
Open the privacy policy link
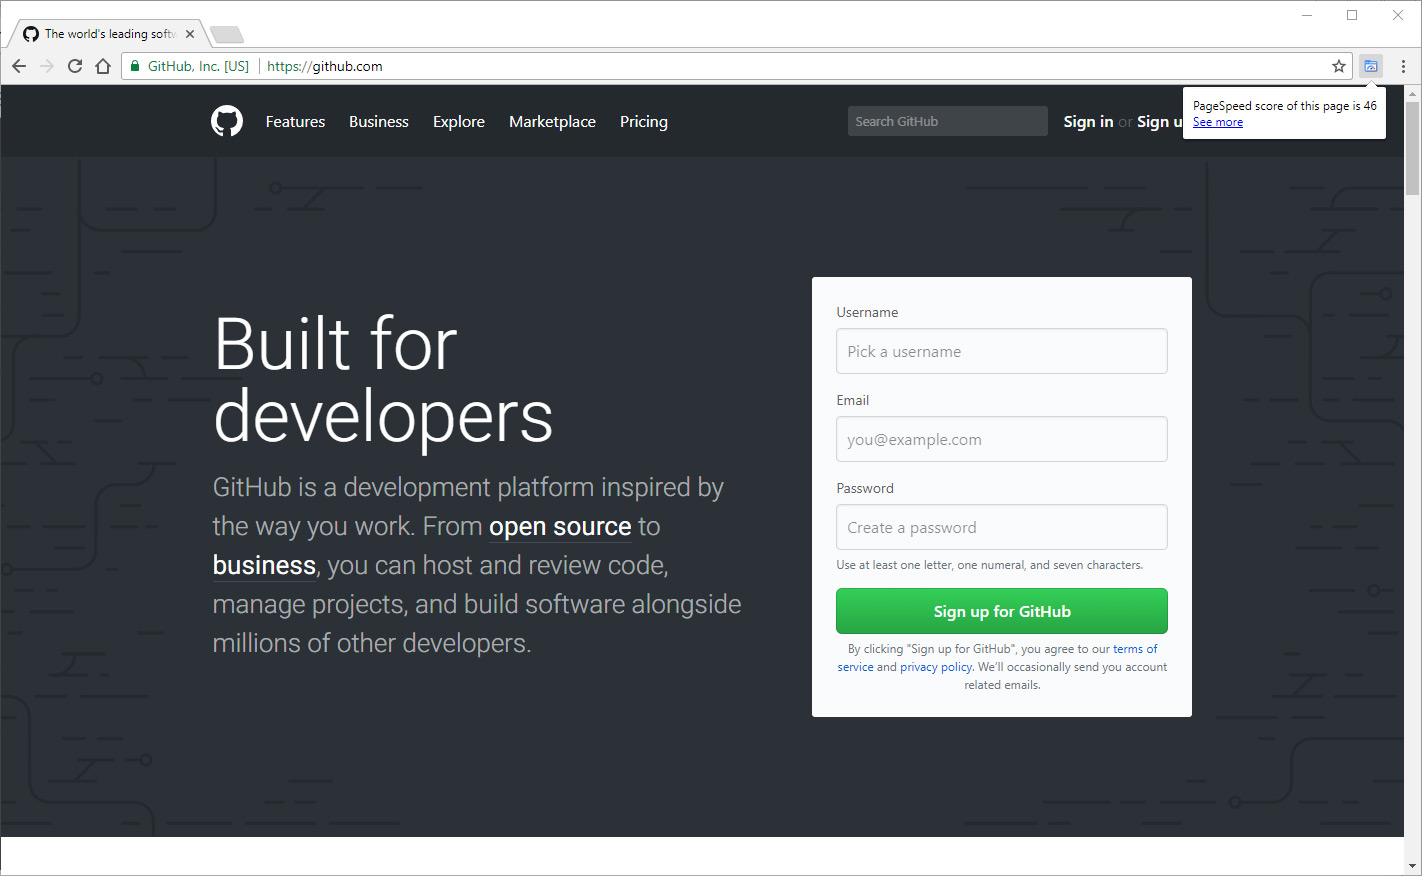click(936, 667)
